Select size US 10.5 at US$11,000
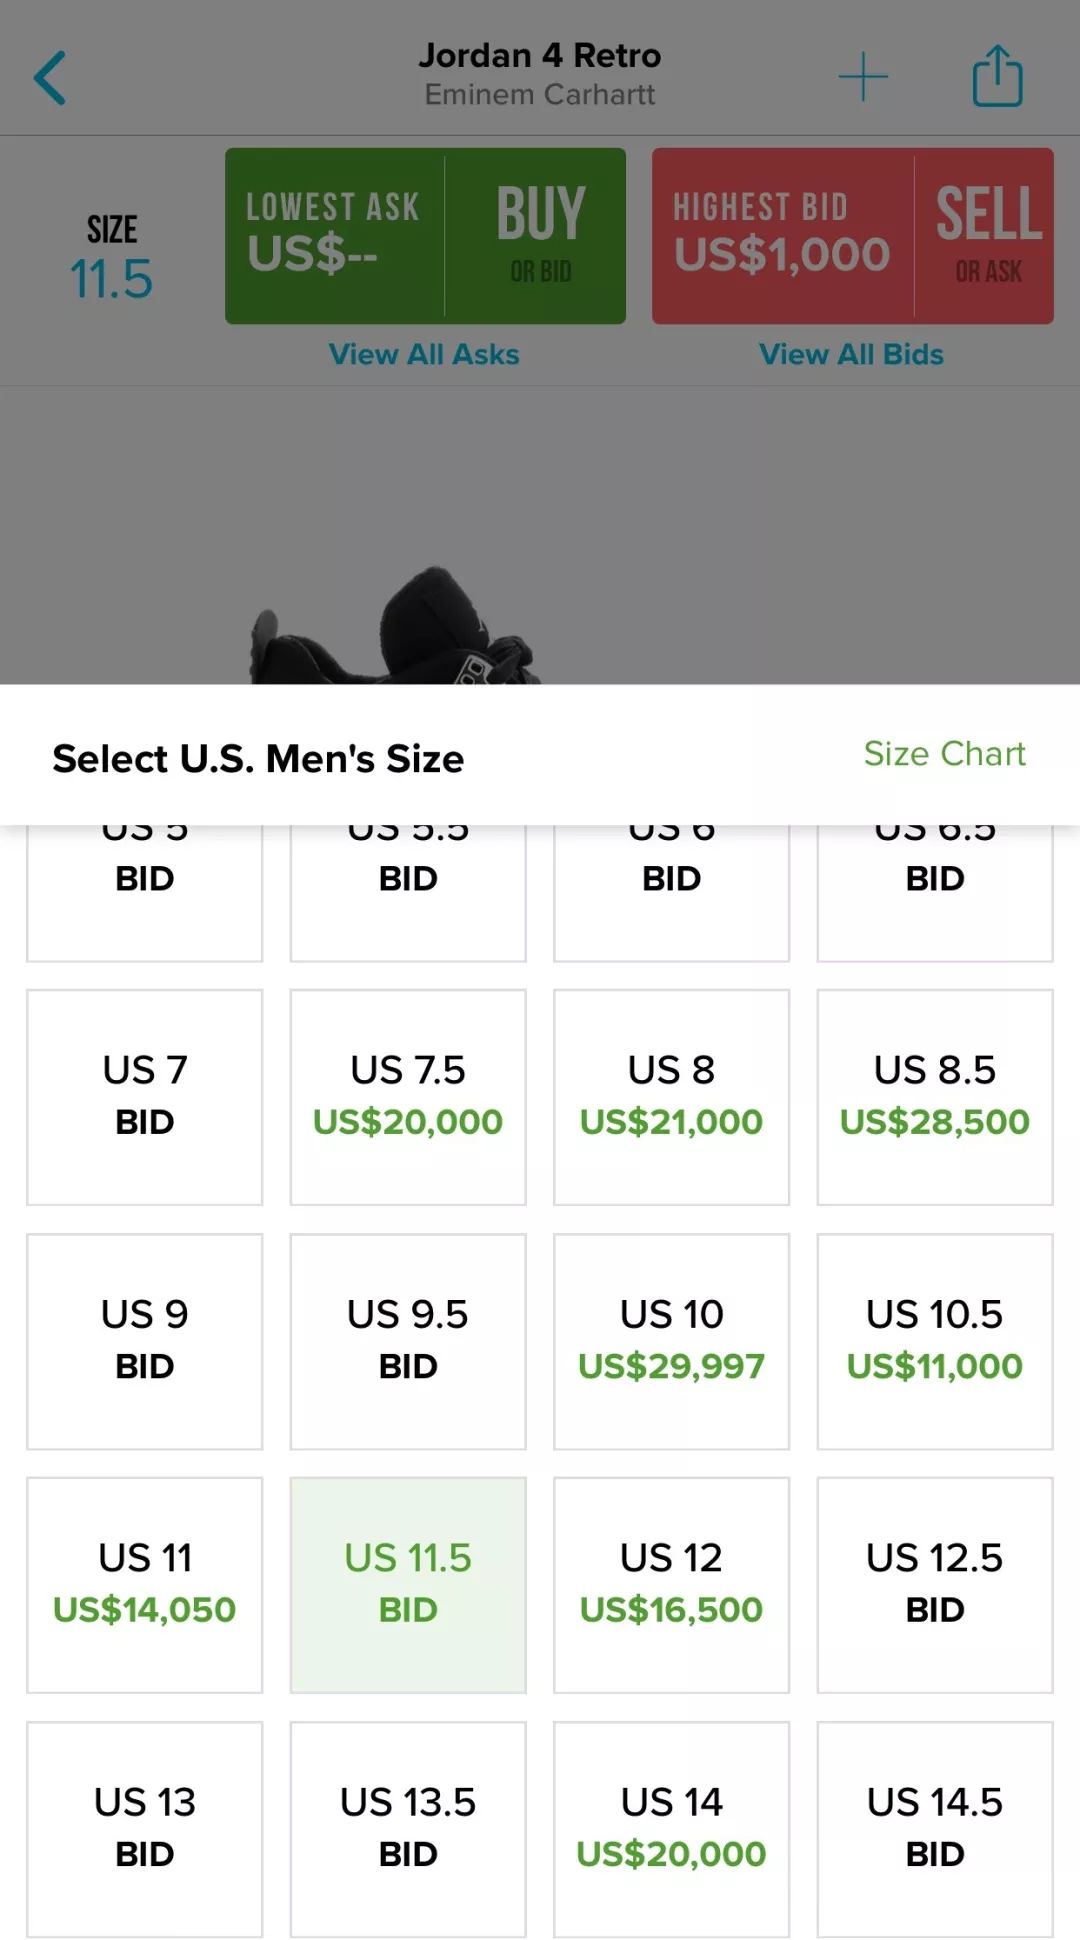This screenshot has height=1940, width=1080. [935, 1341]
